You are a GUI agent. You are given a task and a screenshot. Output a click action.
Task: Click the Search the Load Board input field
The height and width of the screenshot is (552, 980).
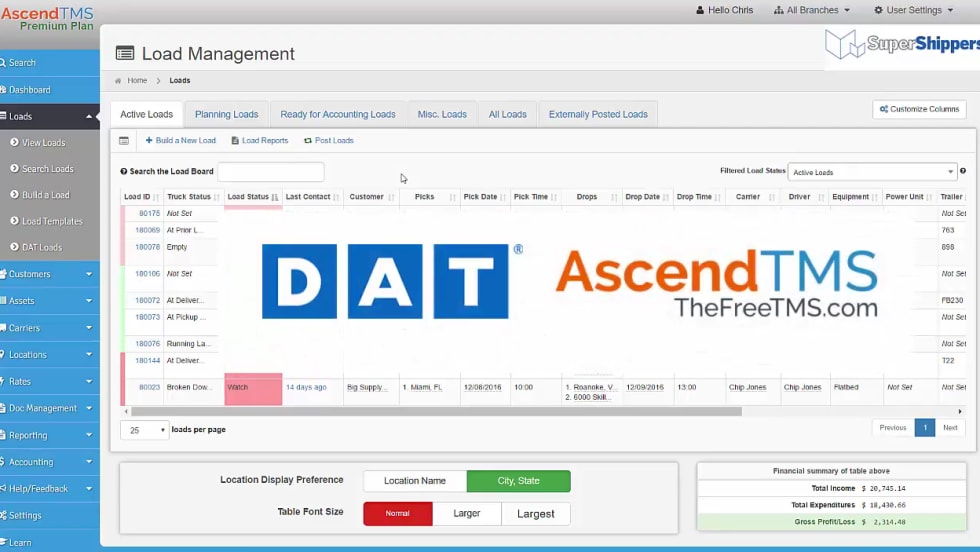coord(270,172)
